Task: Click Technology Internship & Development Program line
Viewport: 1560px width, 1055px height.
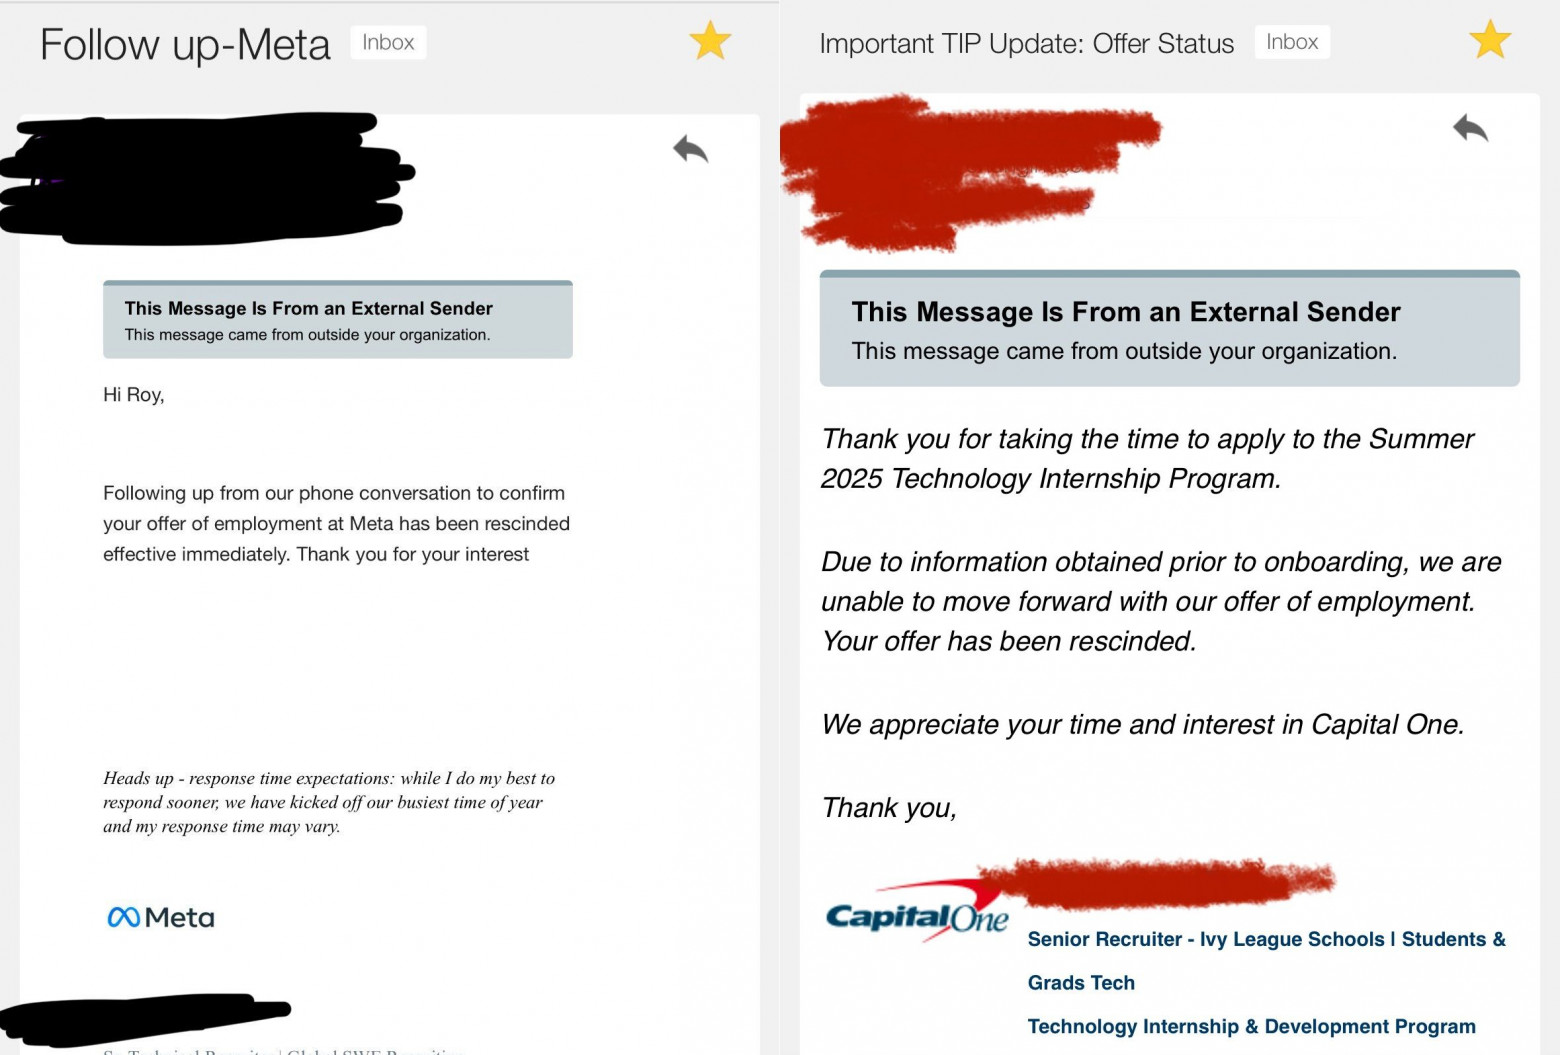Action: pyautogui.click(x=1251, y=1026)
